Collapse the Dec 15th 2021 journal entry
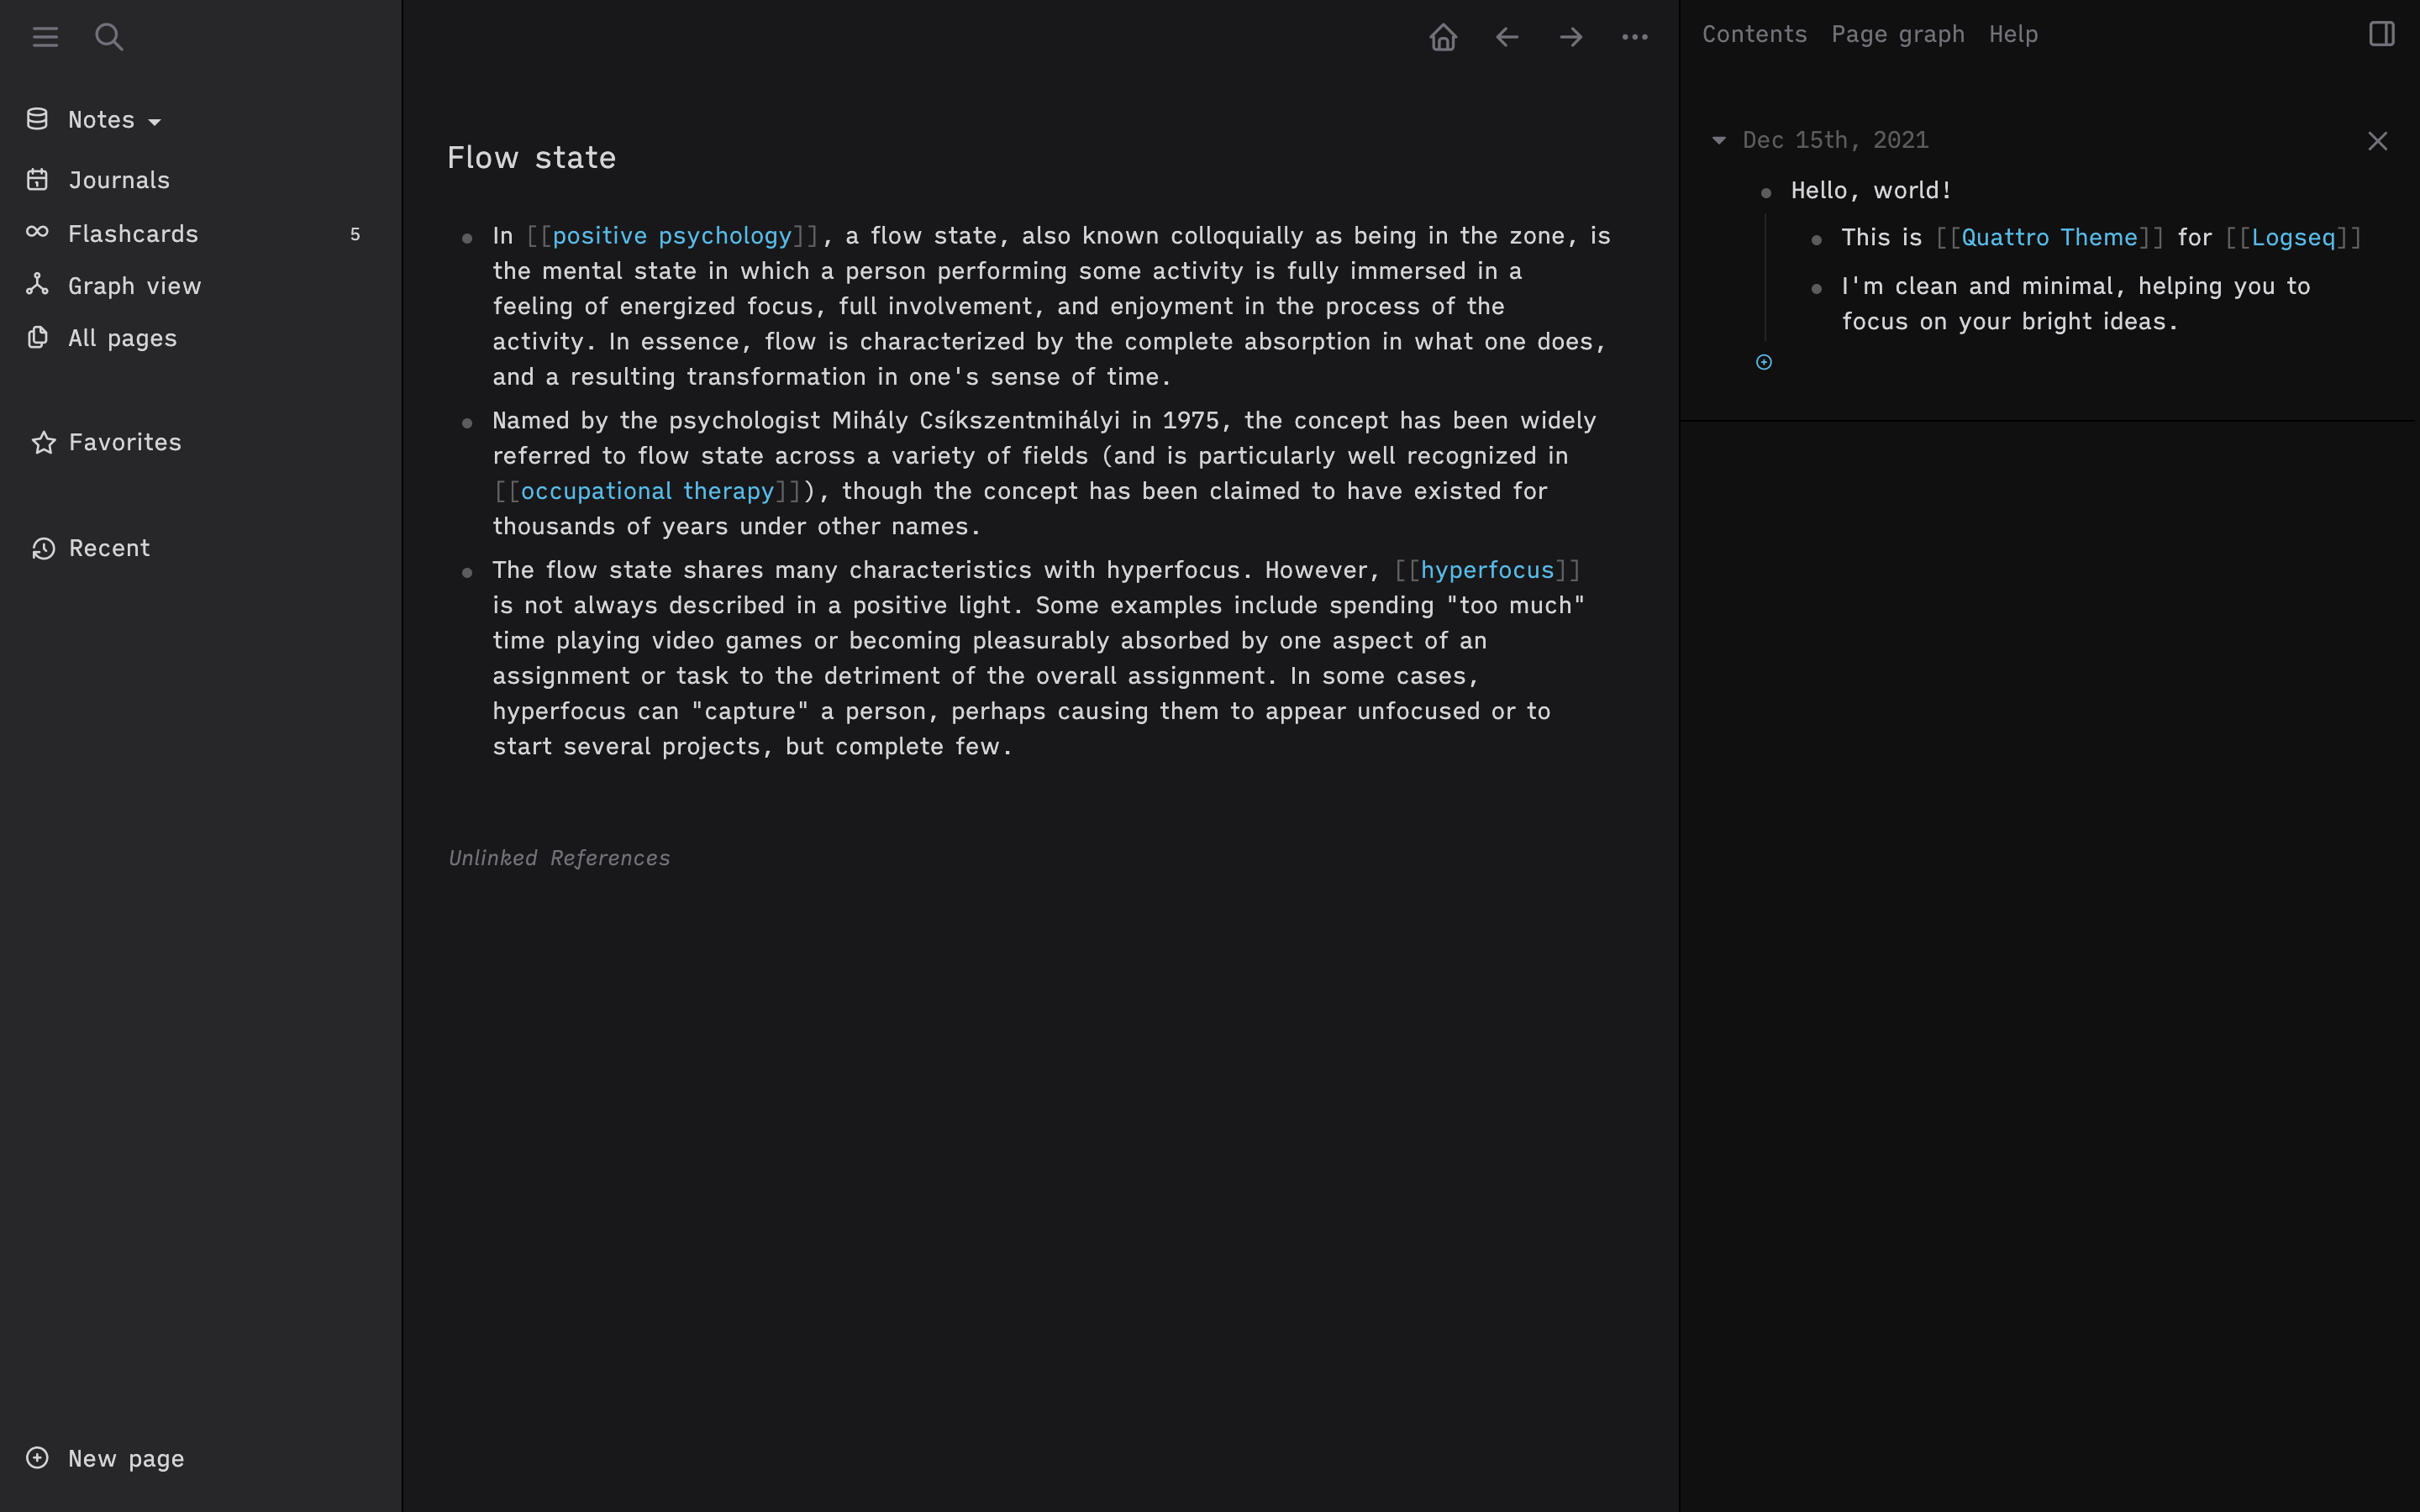 point(1719,139)
